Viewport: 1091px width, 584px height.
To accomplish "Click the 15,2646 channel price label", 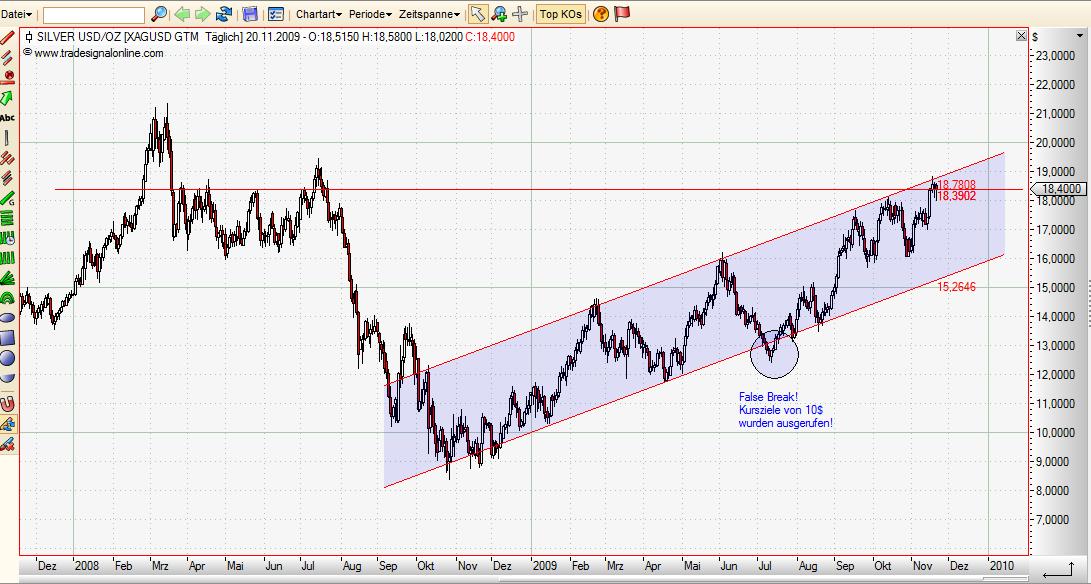I will [957, 286].
